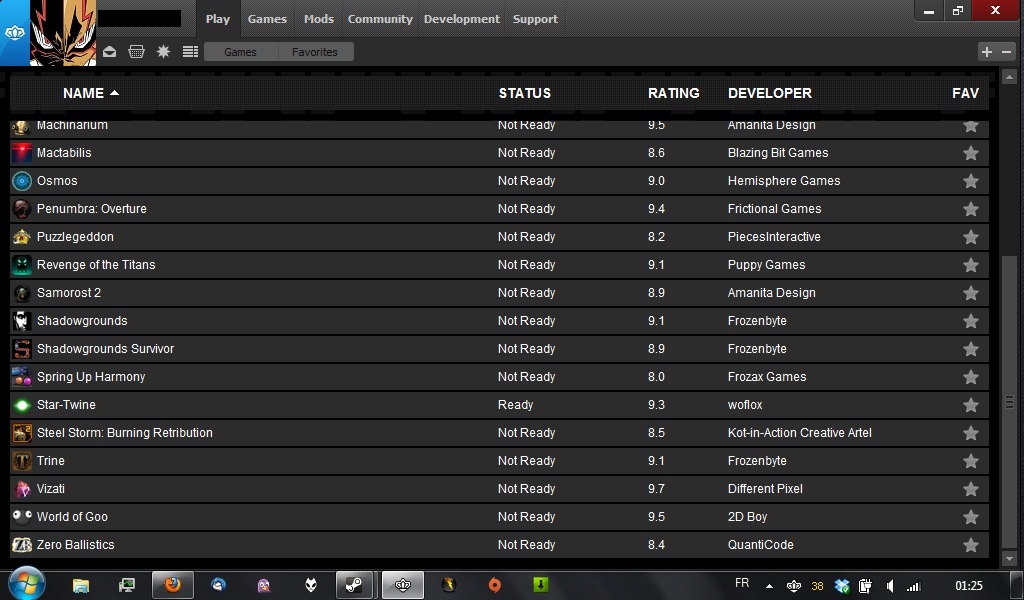
Task: Click the vertical scrollbar thumb
Action: (1009, 403)
